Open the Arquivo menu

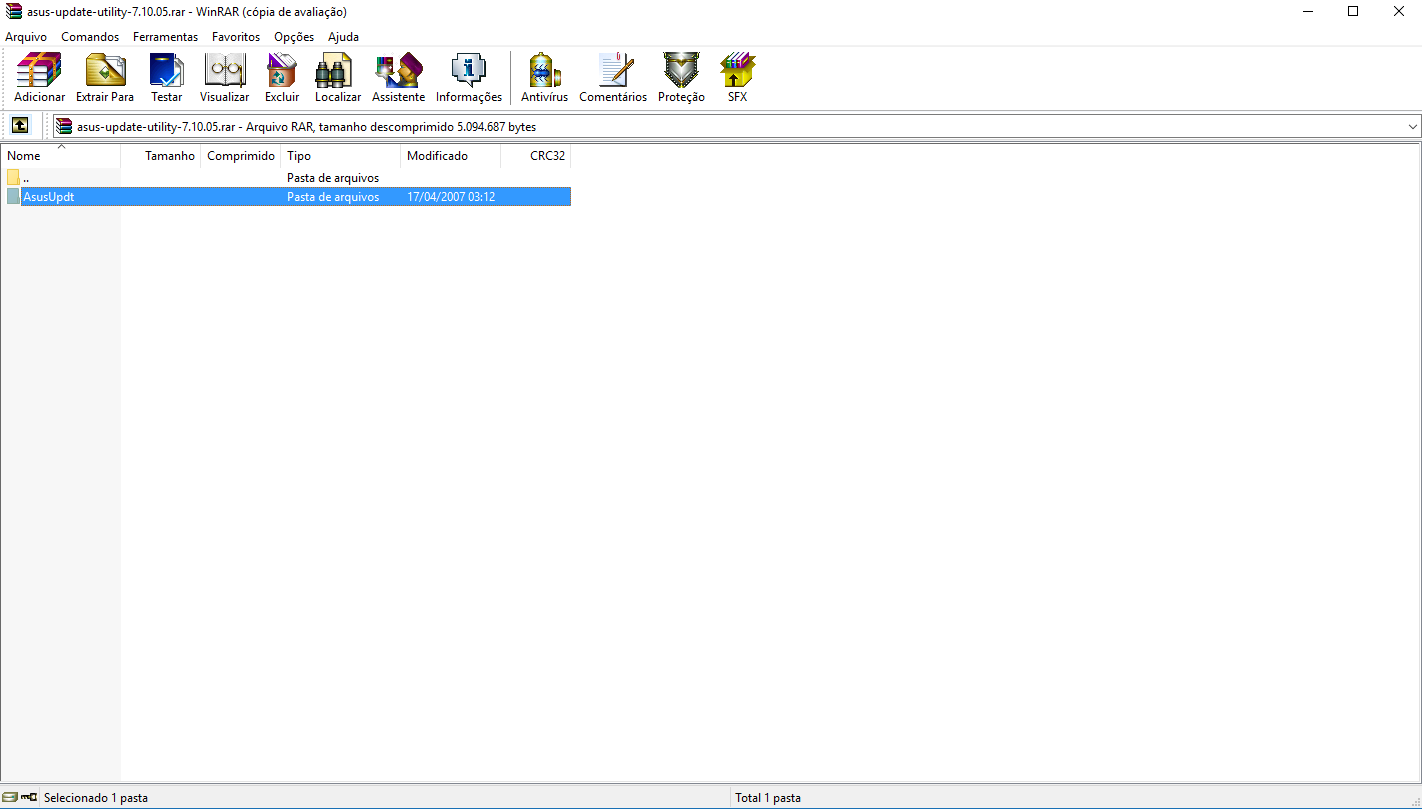(26, 37)
